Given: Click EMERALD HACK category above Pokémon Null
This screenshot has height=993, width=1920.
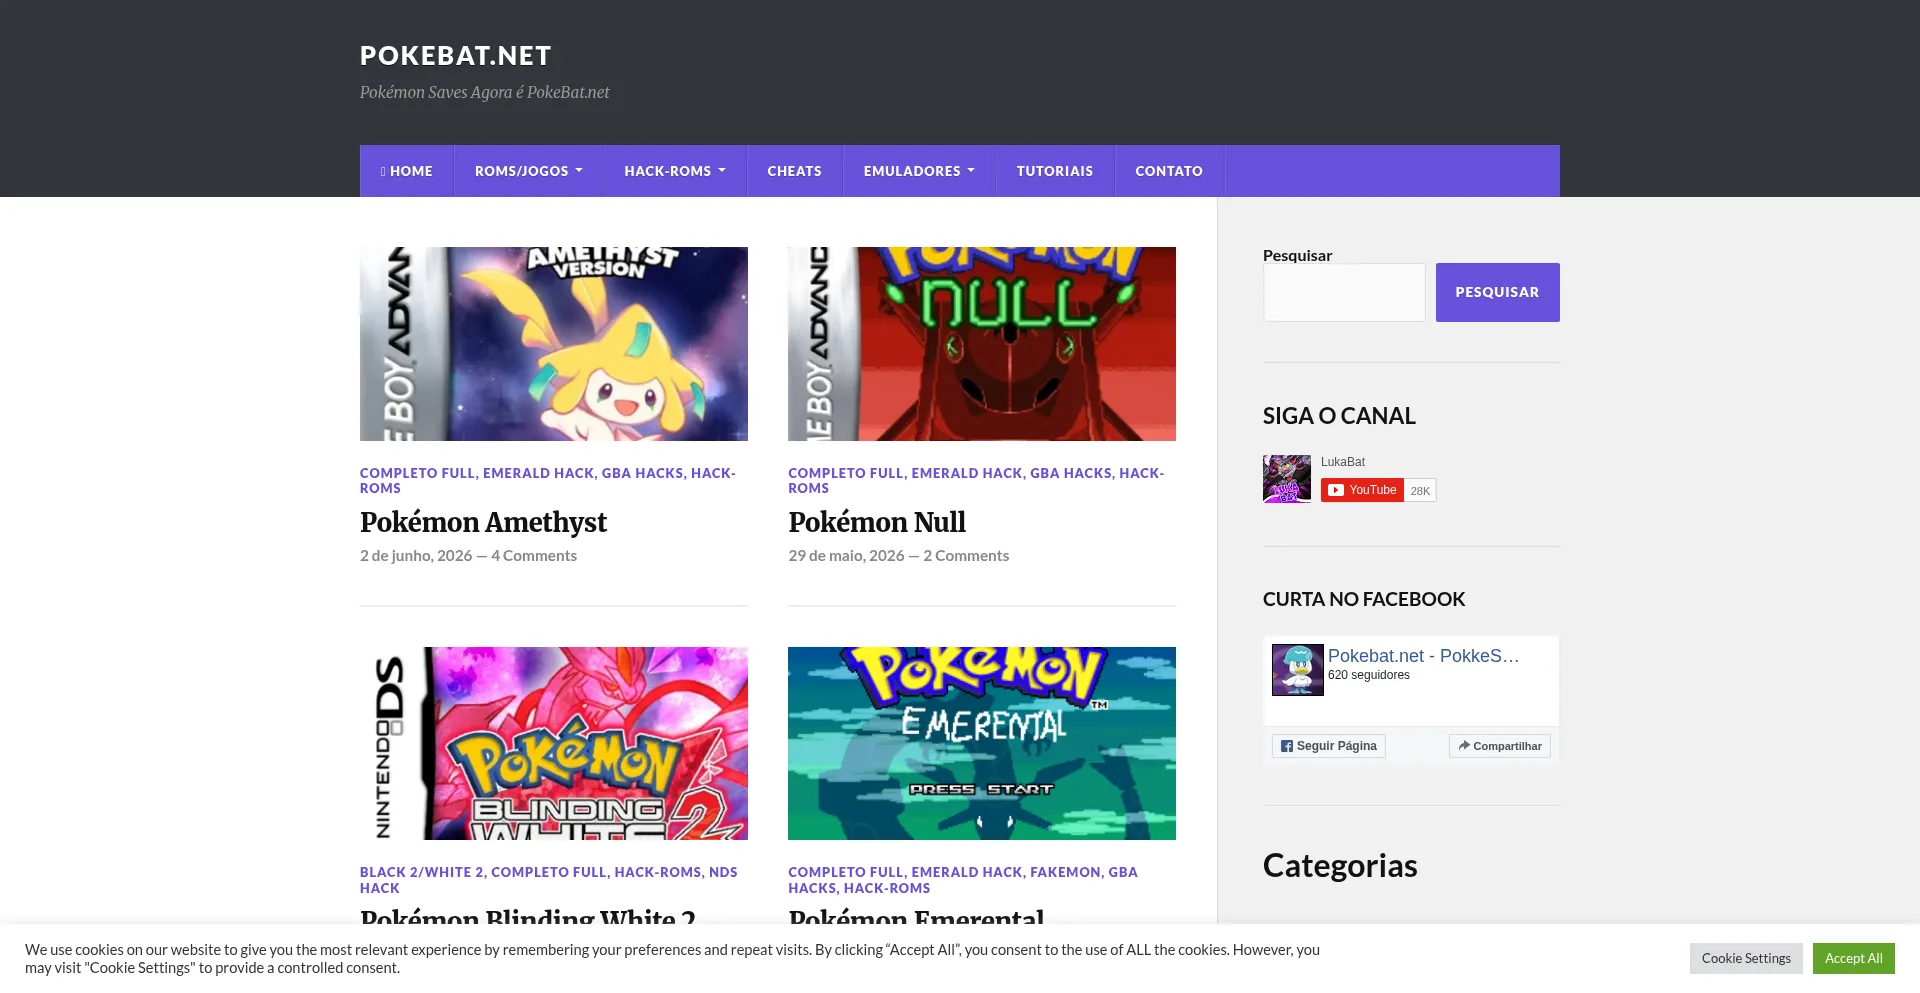Looking at the screenshot, I should tap(967, 473).
